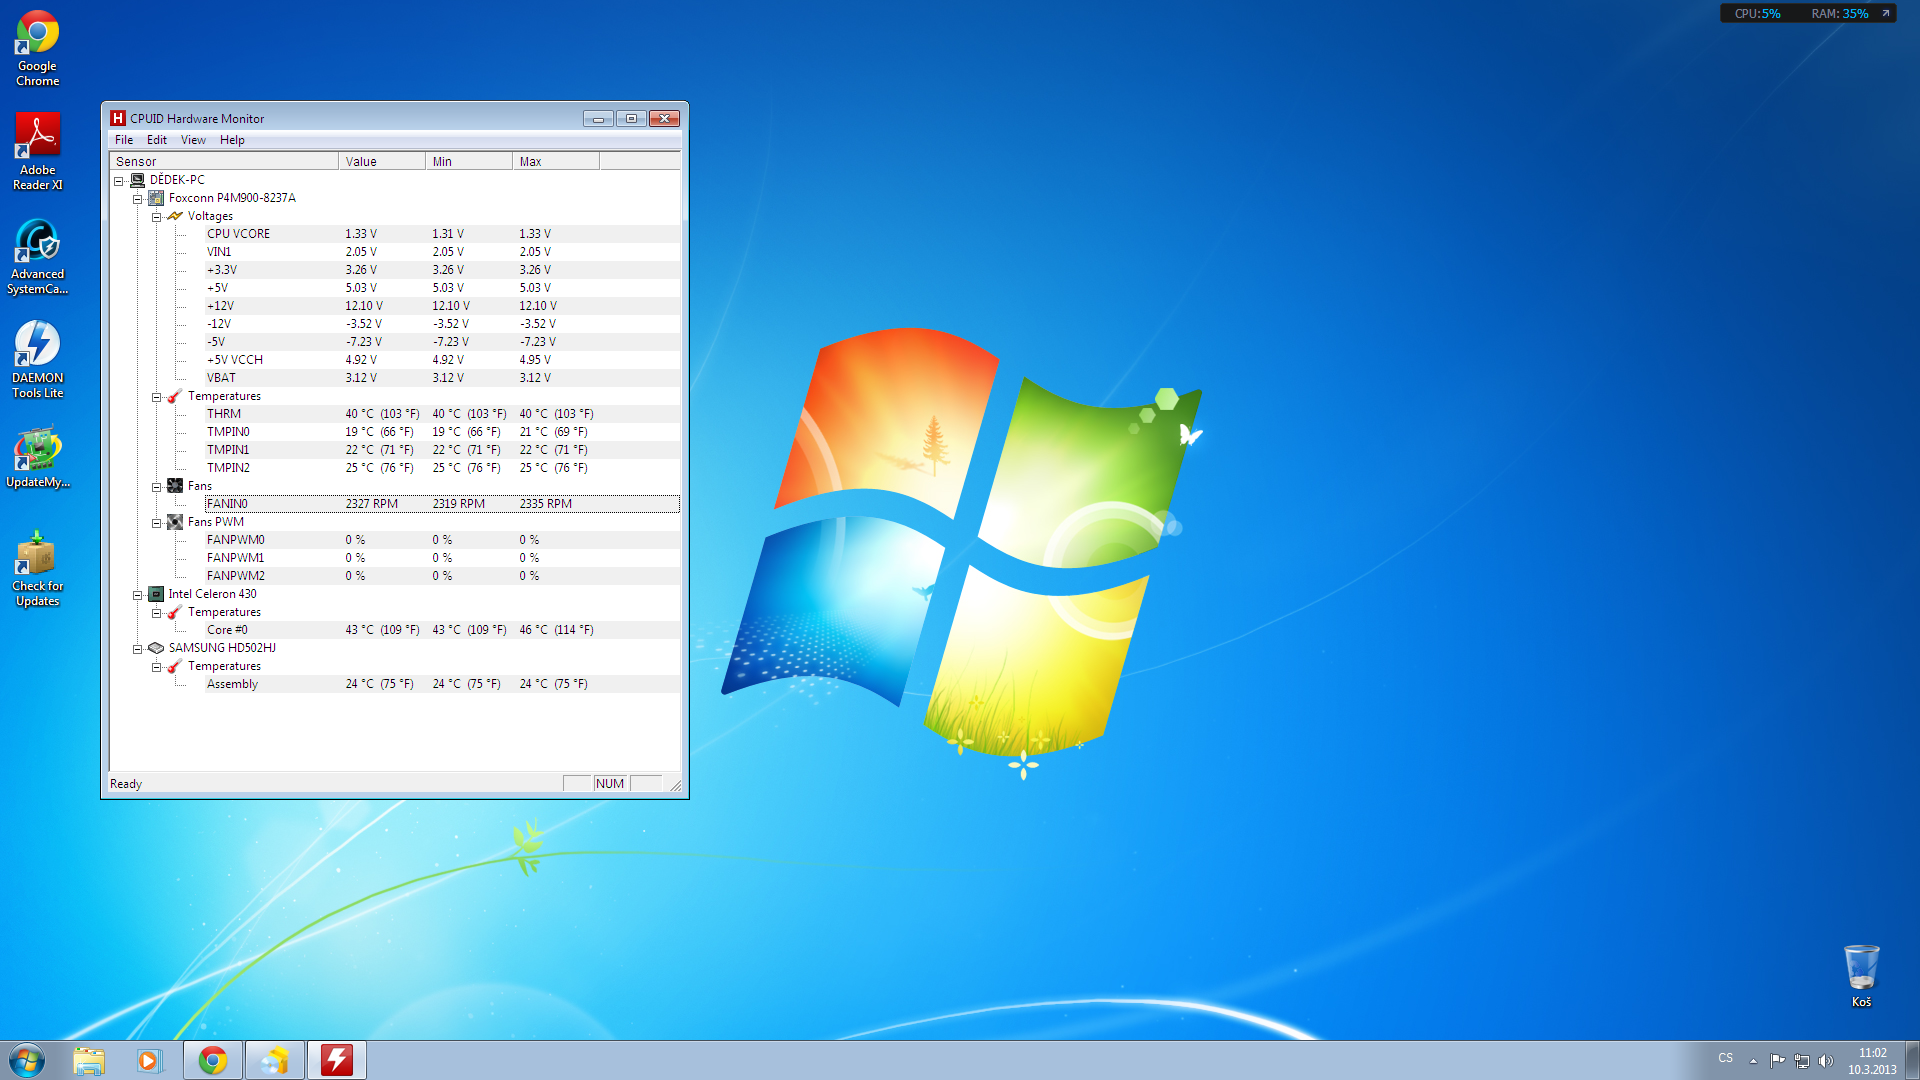Select the DĚDEK-PC computer icon
This screenshot has height=1080, width=1920.
pos(138,180)
